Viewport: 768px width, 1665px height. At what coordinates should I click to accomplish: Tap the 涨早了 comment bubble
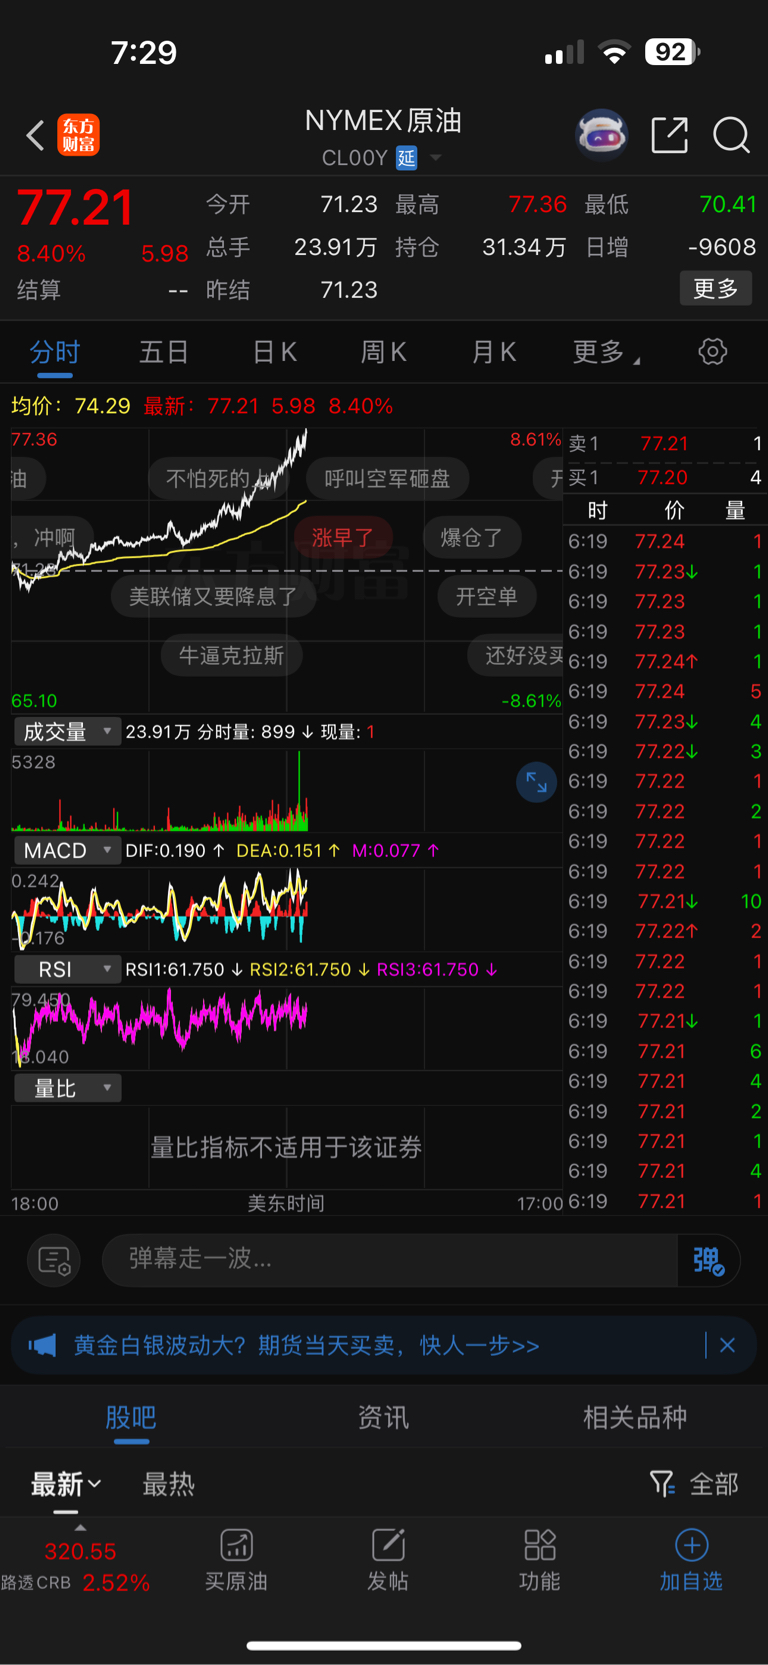(343, 538)
